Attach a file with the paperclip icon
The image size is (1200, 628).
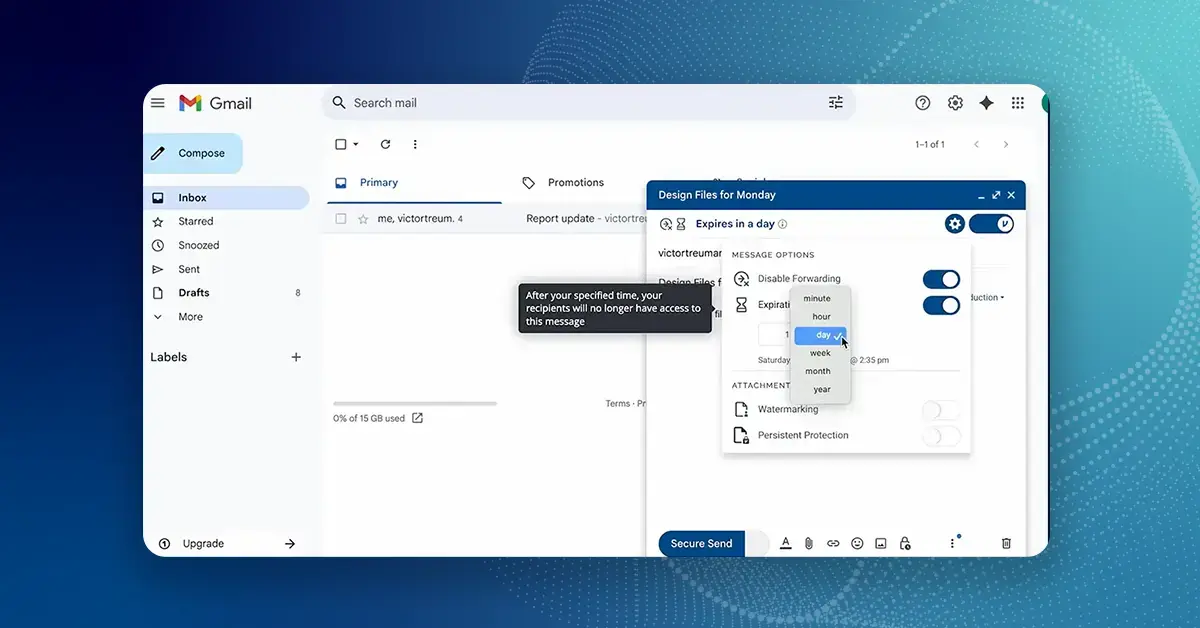[x=809, y=543]
